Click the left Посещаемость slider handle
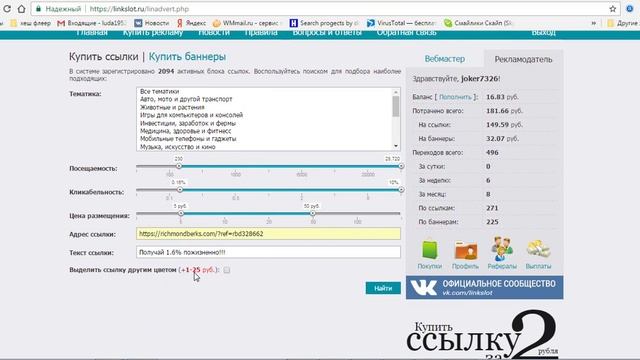This screenshot has width=640, height=360. (179, 166)
